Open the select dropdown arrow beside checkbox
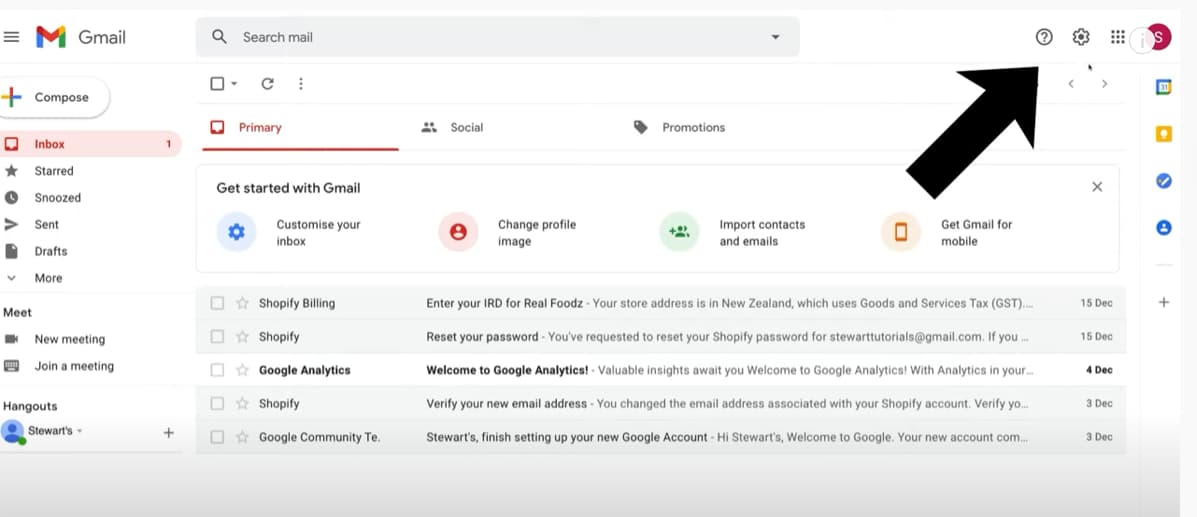Image resolution: width=1197 pixels, height=517 pixels. pyautogui.click(x=234, y=84)
